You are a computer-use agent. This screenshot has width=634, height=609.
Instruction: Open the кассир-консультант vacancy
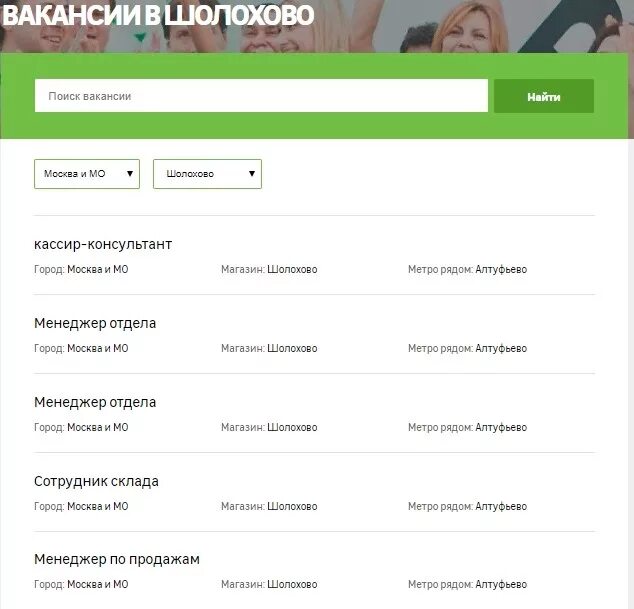[x=103, y=244]
